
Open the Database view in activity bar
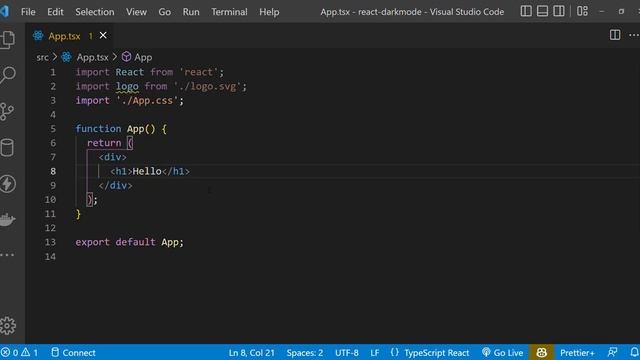[x=7, y=148]
